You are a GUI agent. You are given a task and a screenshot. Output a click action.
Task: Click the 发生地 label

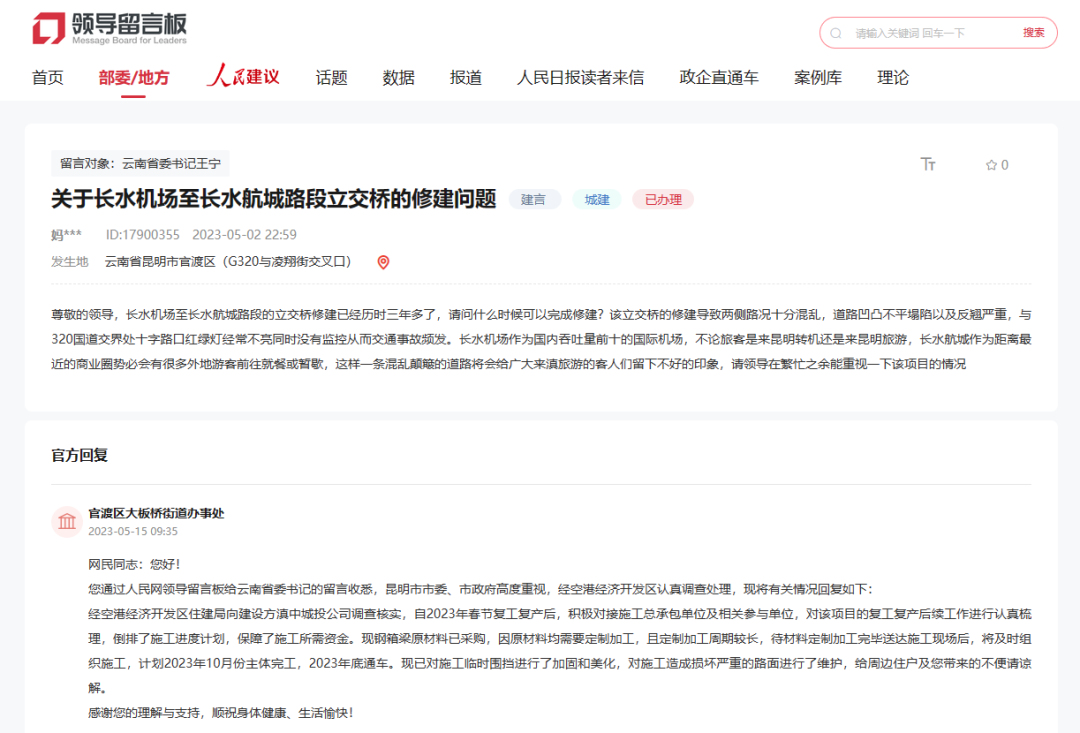(70, 262)
